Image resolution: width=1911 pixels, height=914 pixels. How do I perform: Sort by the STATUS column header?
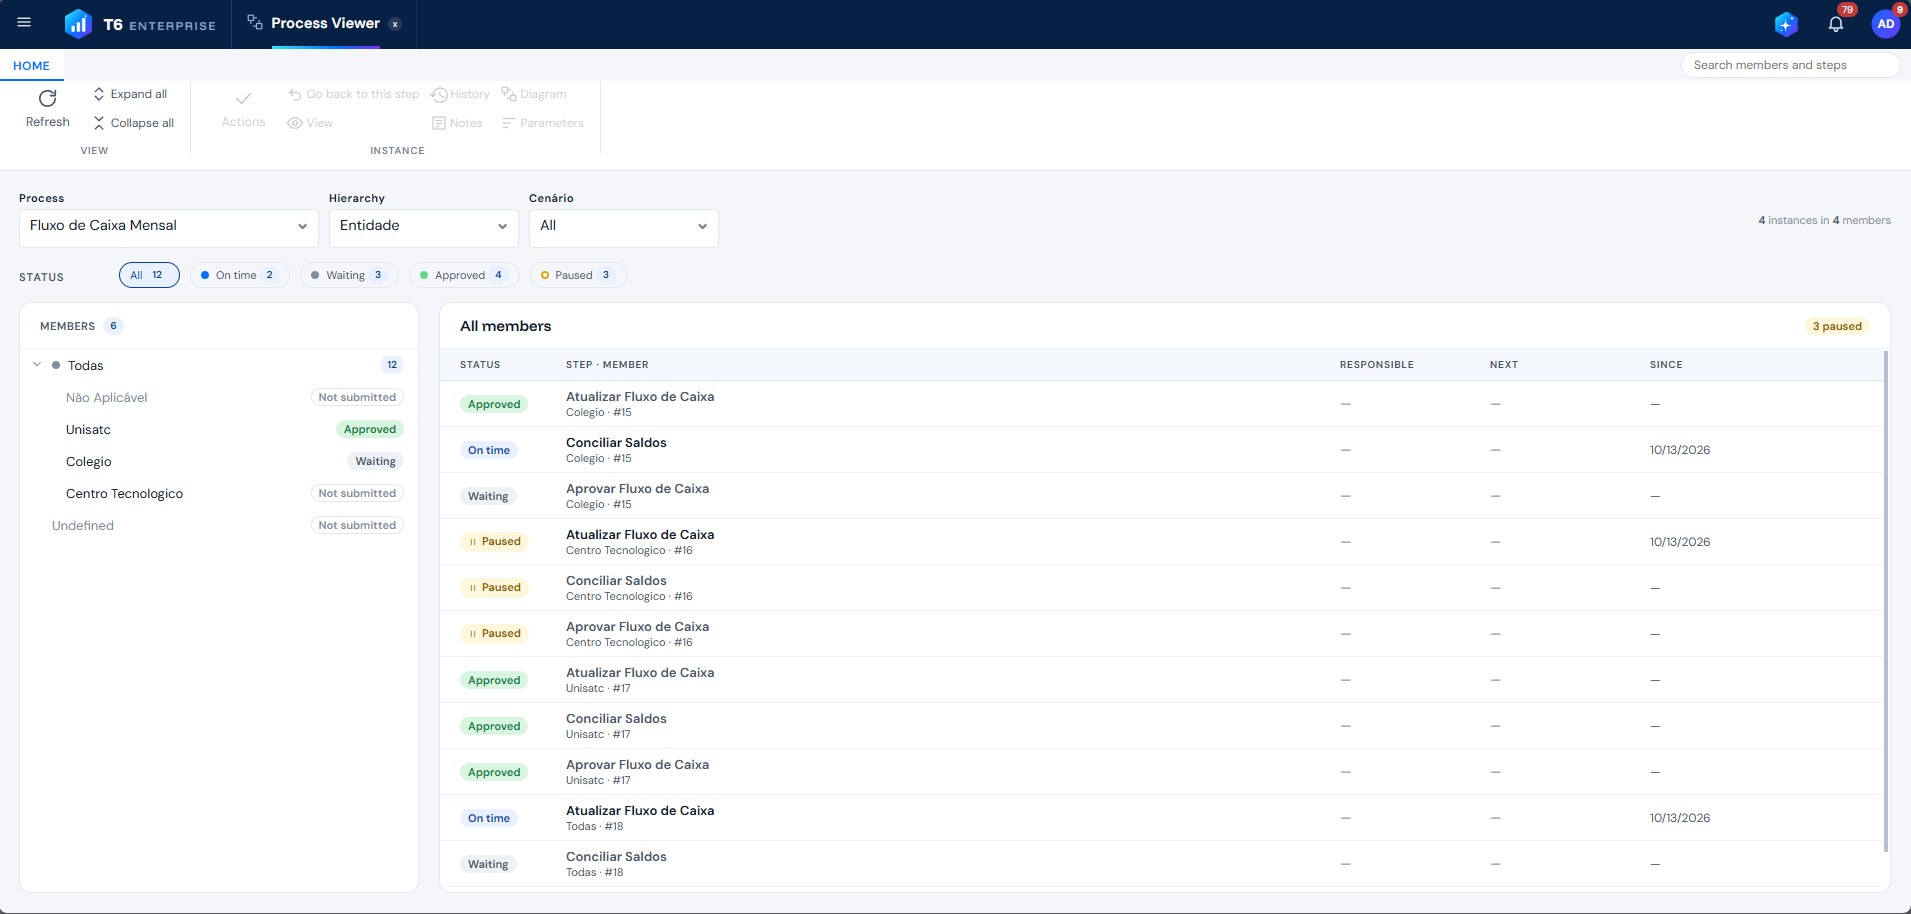pyautogui.click(x=480, y=365)
